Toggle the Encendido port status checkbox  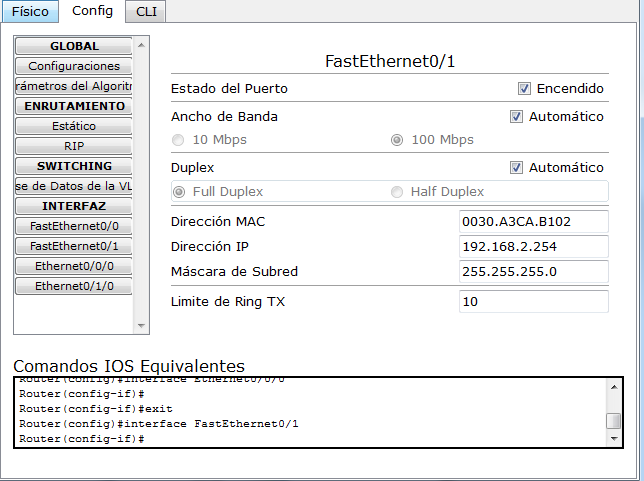point(524,88)
